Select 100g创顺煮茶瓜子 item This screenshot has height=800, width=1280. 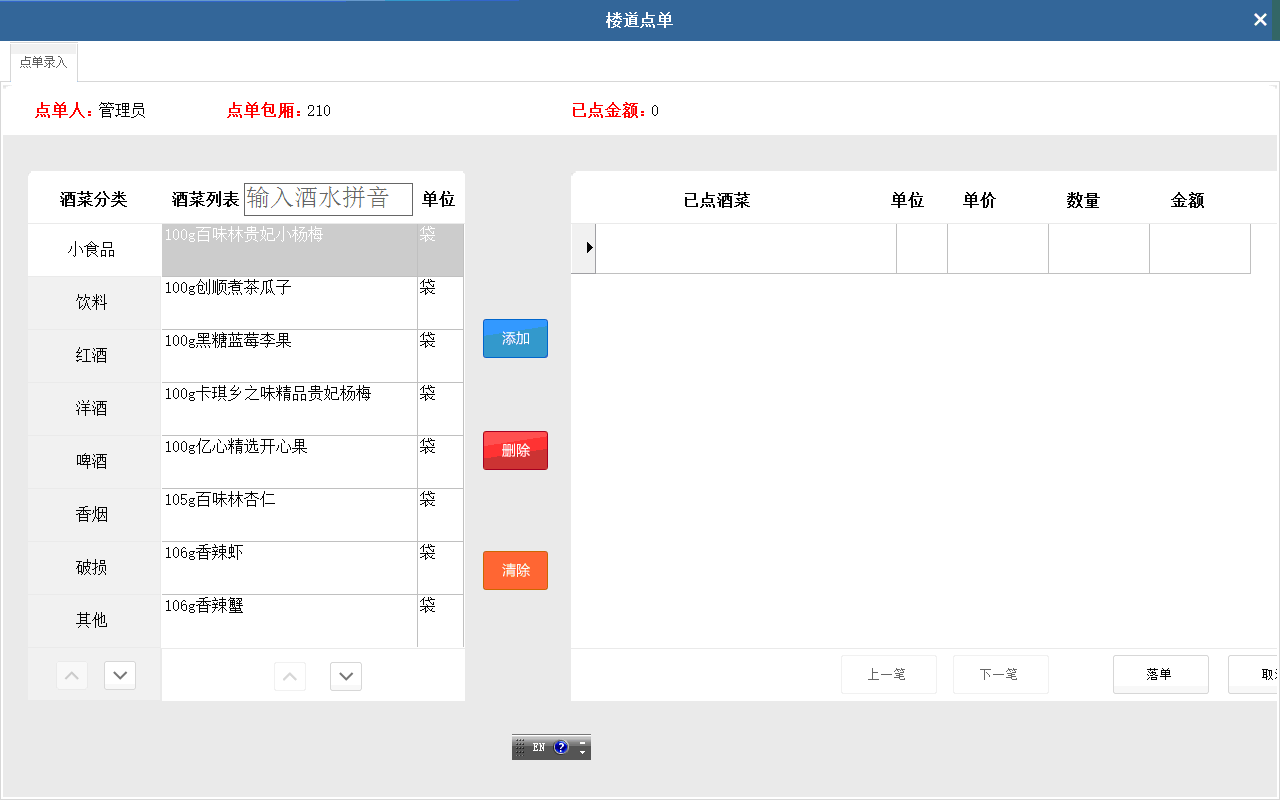[289, 303]
